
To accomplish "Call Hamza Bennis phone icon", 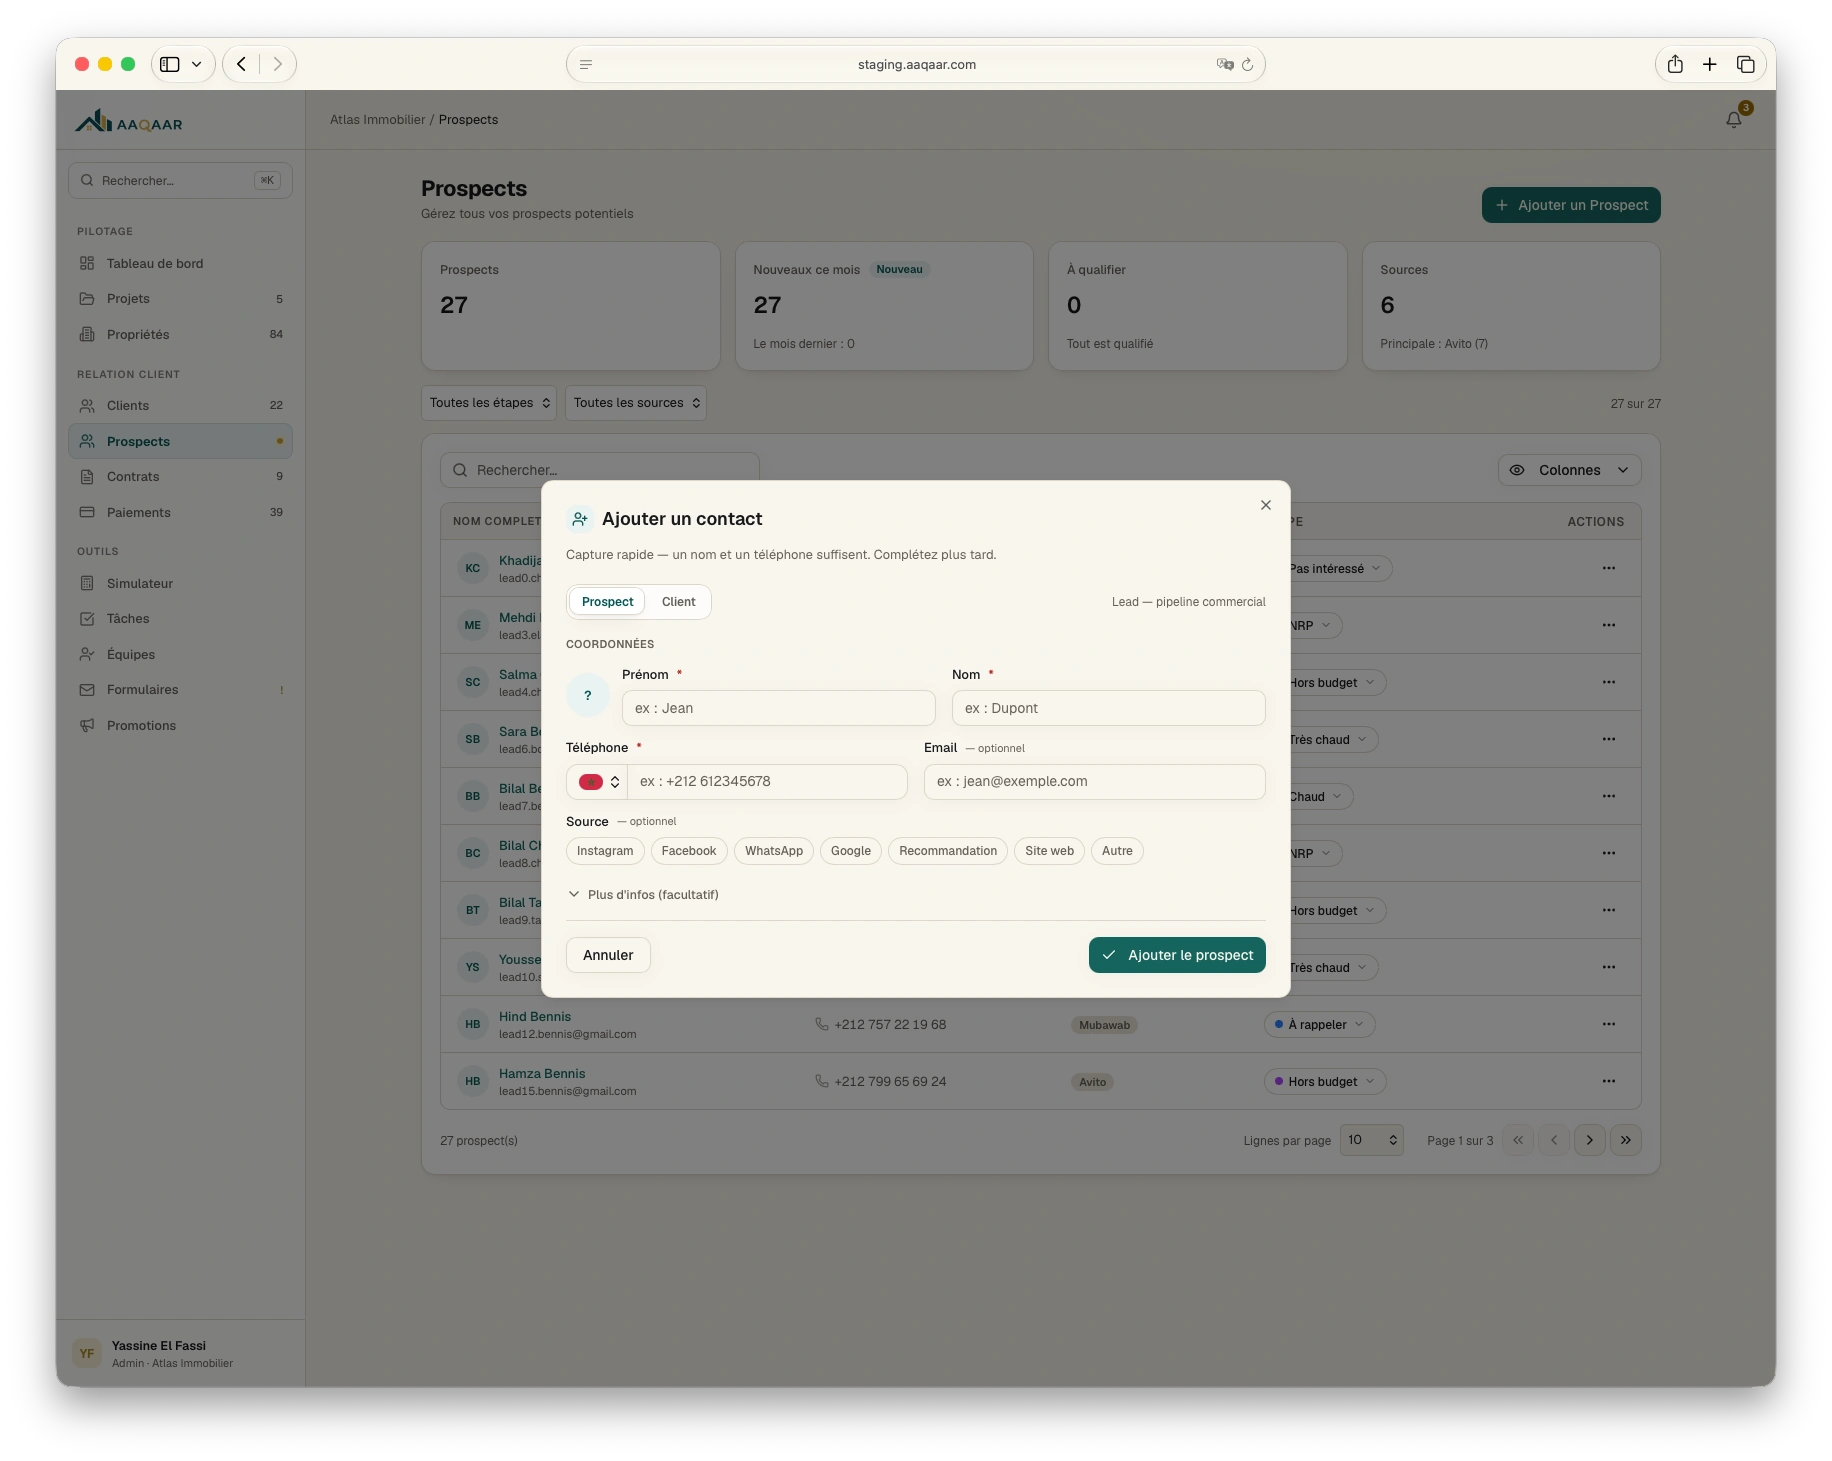I will click(822, 1081).
